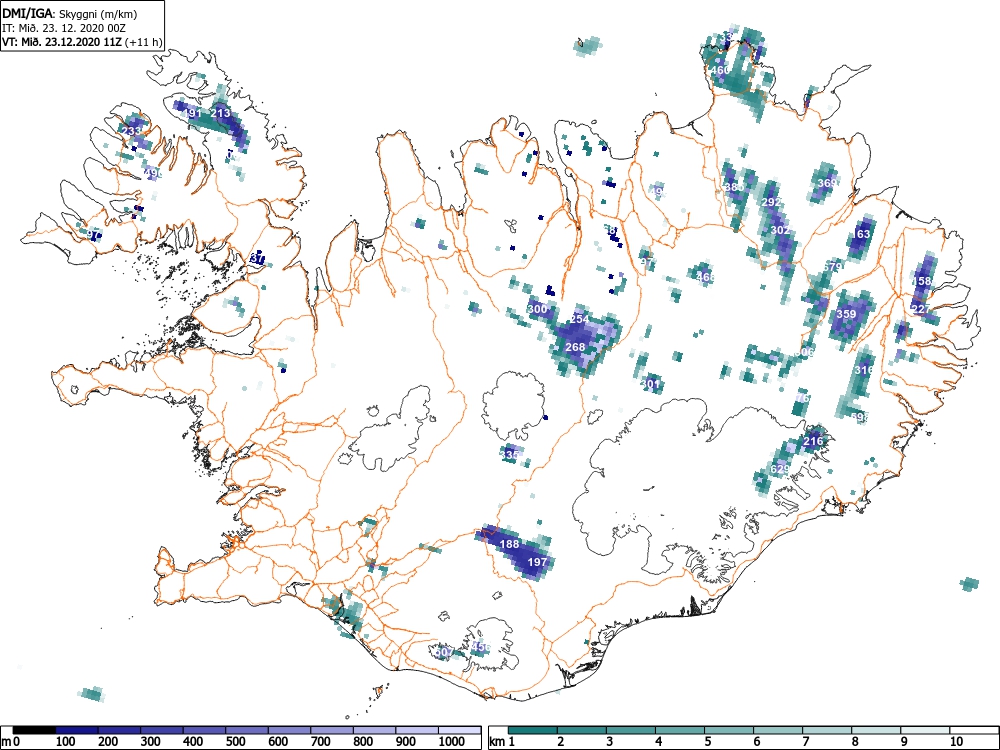Click the '700' label on the meter legend

(x=321, y=742)
